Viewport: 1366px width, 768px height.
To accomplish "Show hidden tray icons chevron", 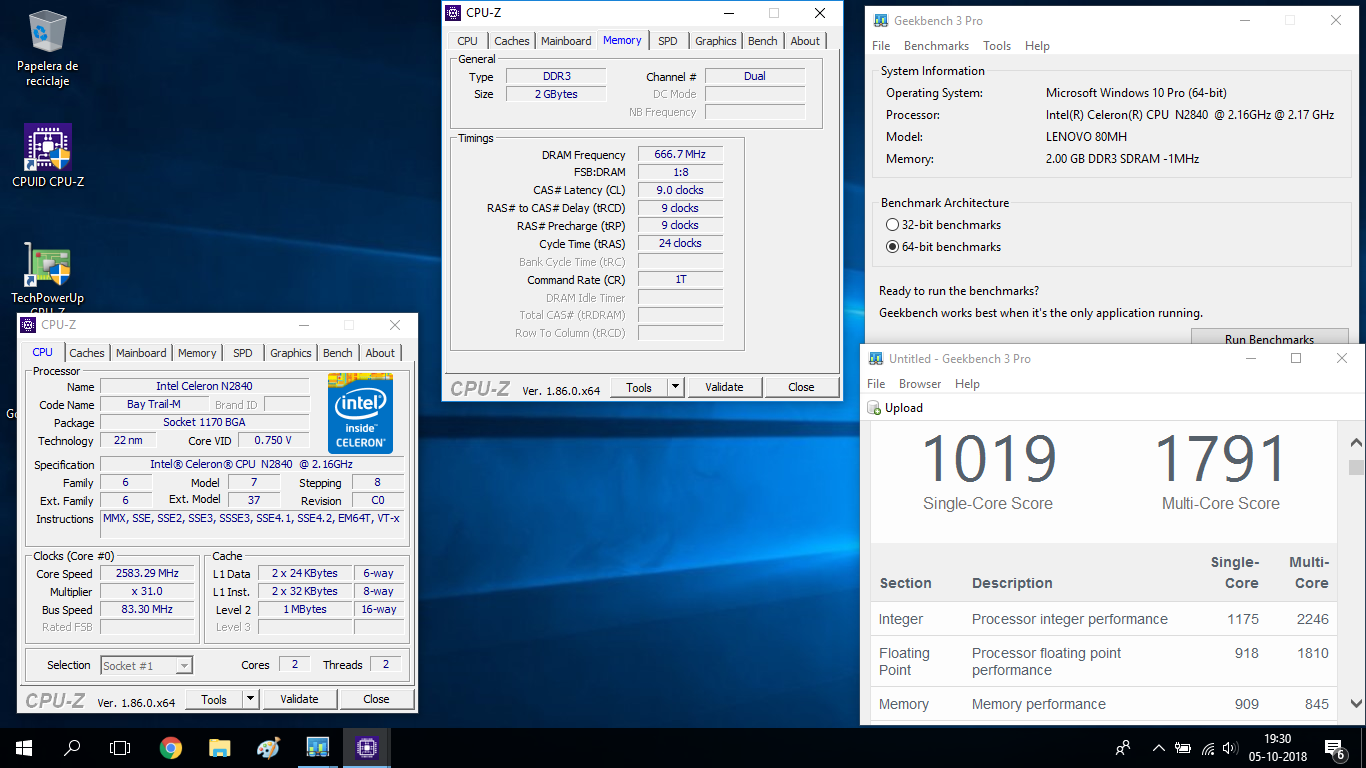I will pos(1159,747).
